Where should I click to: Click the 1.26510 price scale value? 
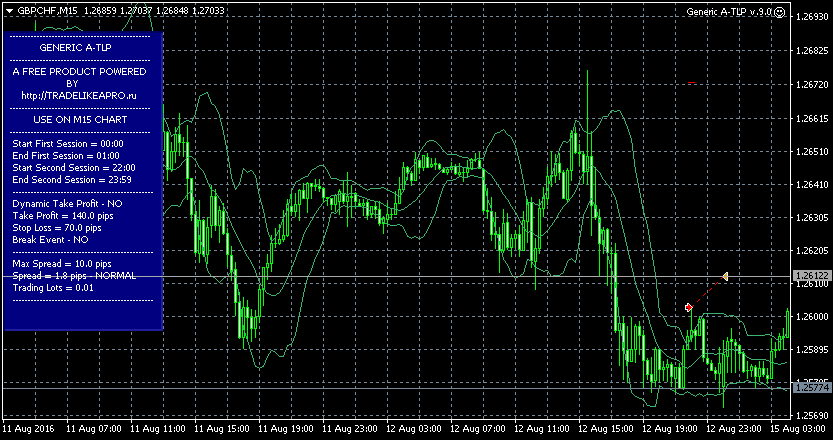[x=812, y=151]
